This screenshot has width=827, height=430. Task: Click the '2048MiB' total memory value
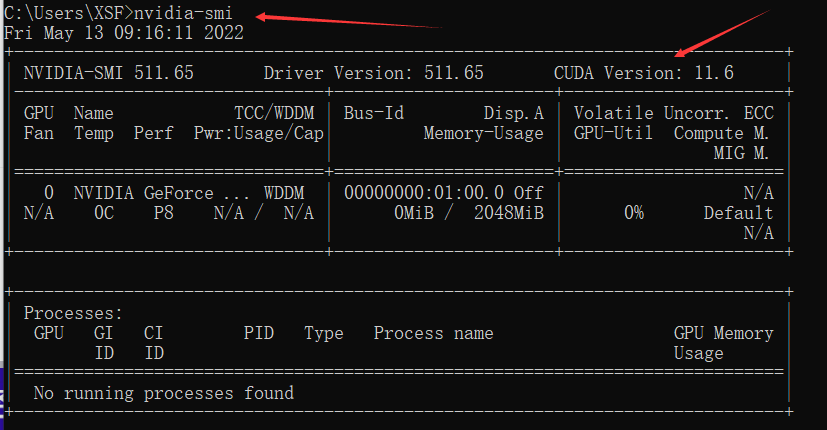[509, 213]
